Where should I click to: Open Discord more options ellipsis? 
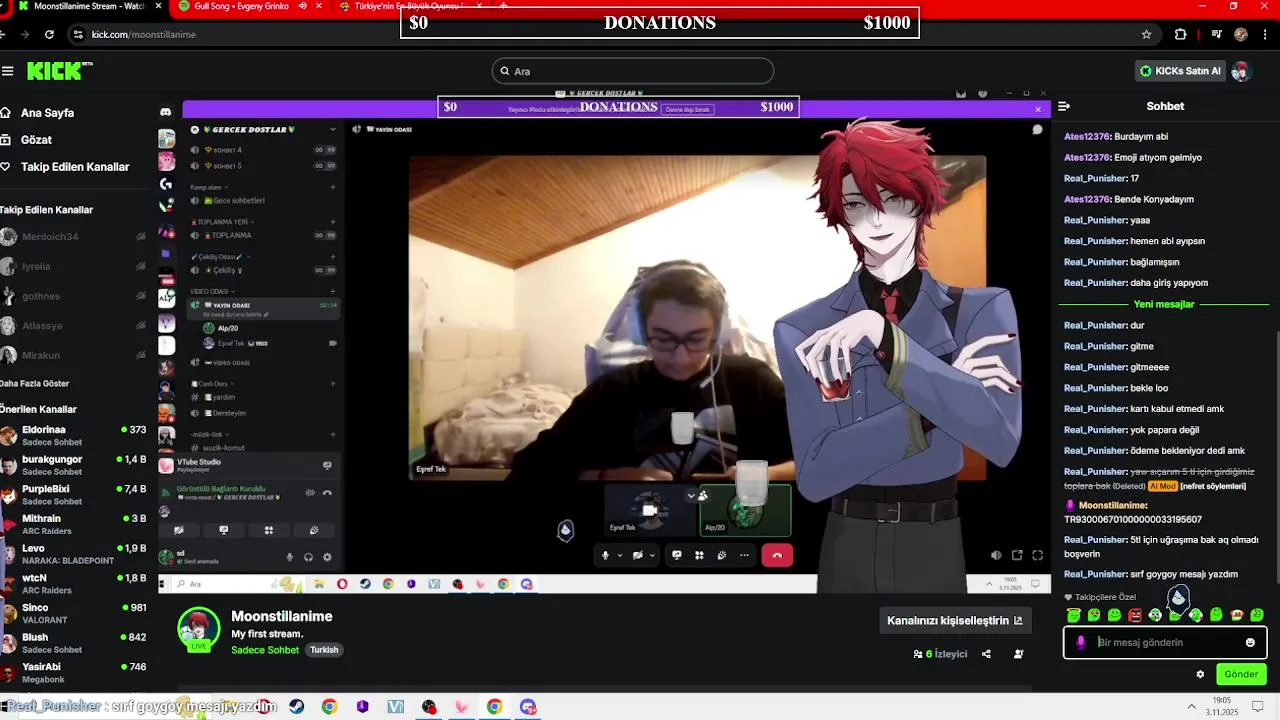[x=744, y=555]
